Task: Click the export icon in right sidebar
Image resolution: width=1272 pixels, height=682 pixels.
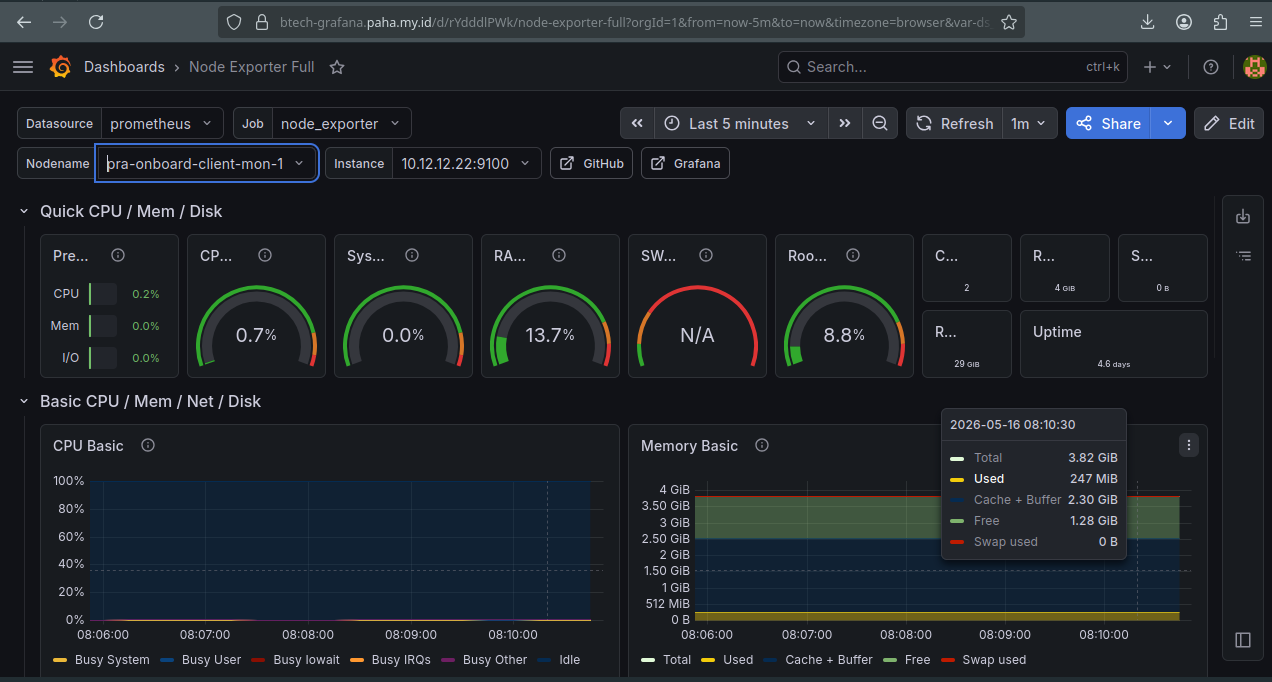Action: pyautogui.click(x=1243, y=217)
